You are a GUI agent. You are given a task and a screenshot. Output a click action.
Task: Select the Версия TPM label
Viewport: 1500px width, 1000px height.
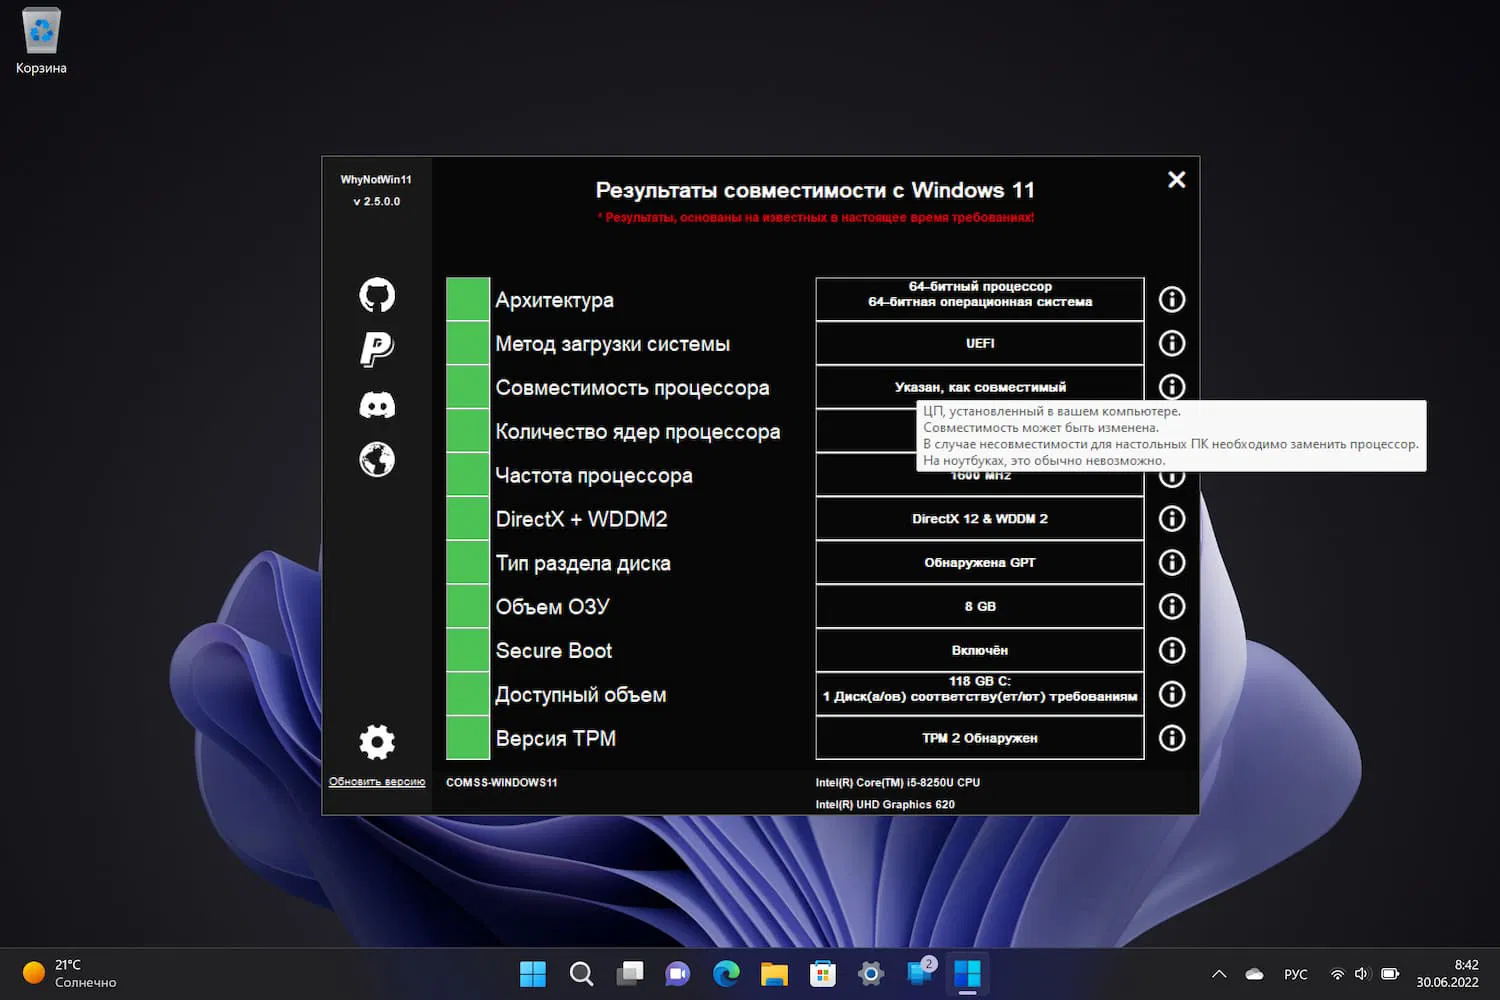556,739
